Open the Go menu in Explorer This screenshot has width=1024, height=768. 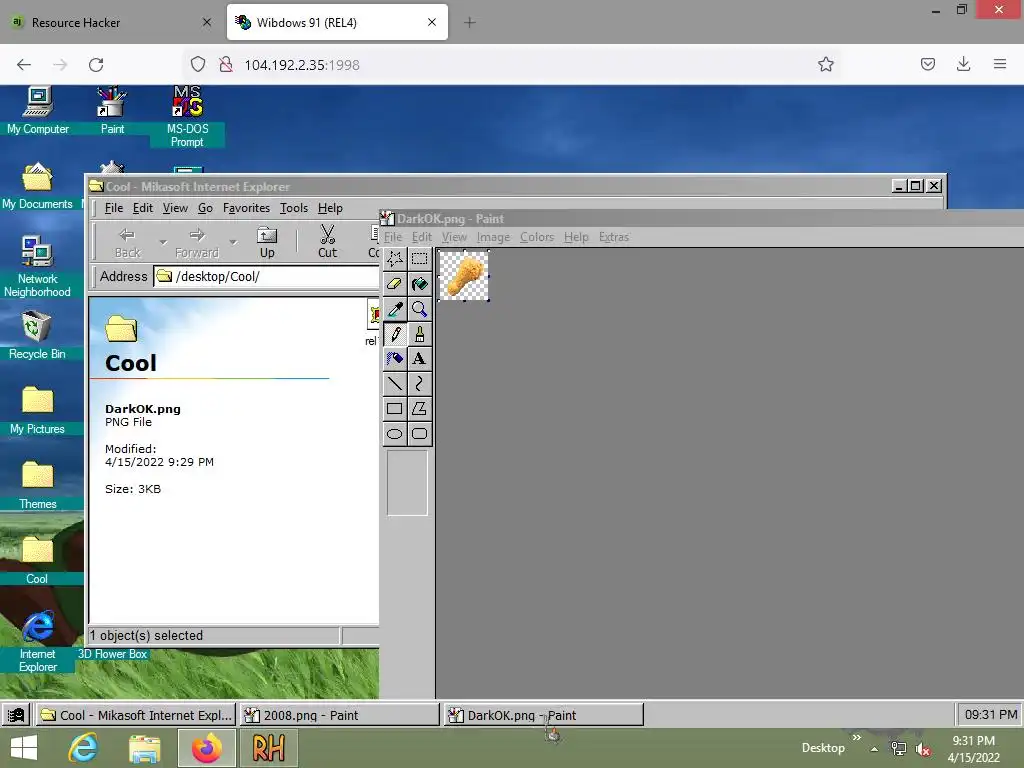pyautogui.click(x=205, y=208)
